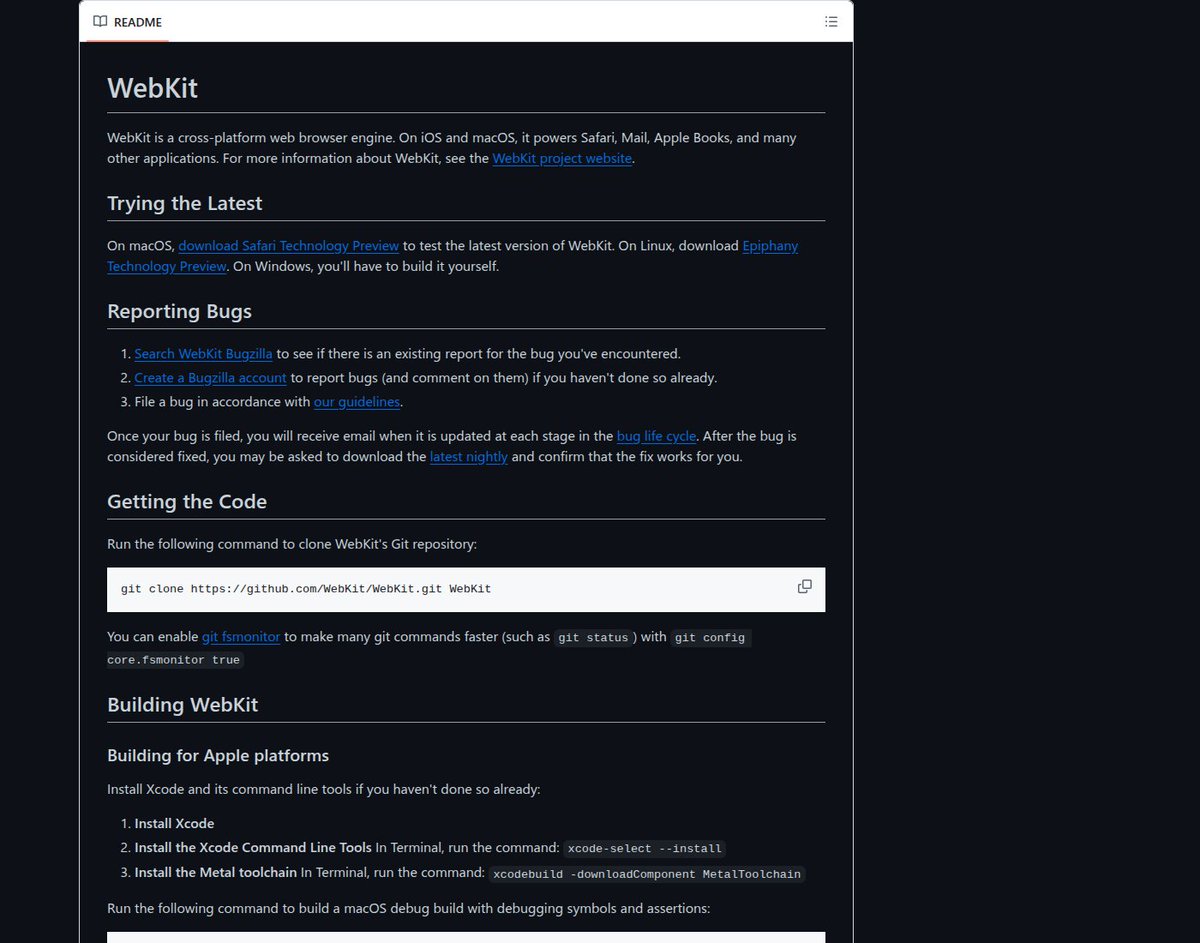
Task: Open the our guidelines link
Action: (357, 402)
